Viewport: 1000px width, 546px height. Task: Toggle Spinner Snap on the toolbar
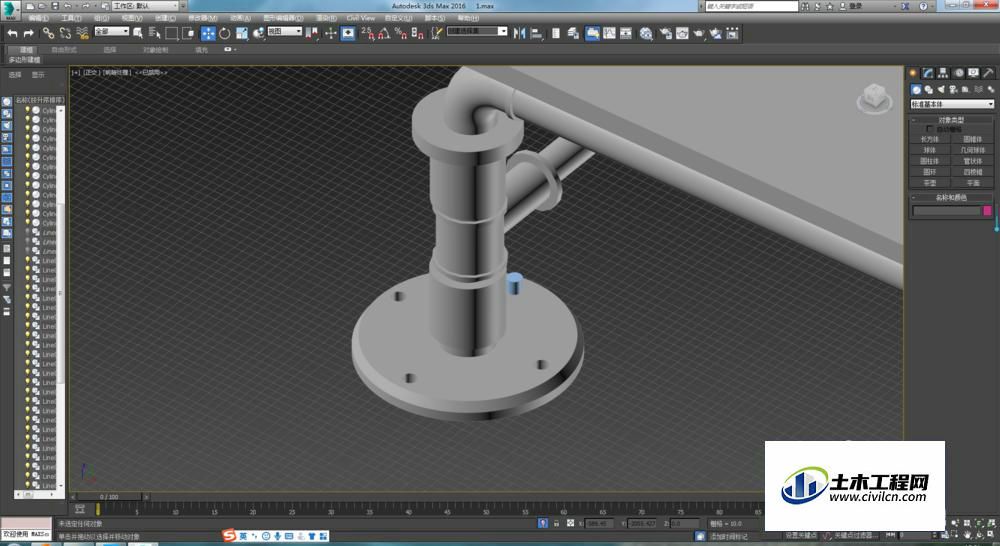click(417, 33)
